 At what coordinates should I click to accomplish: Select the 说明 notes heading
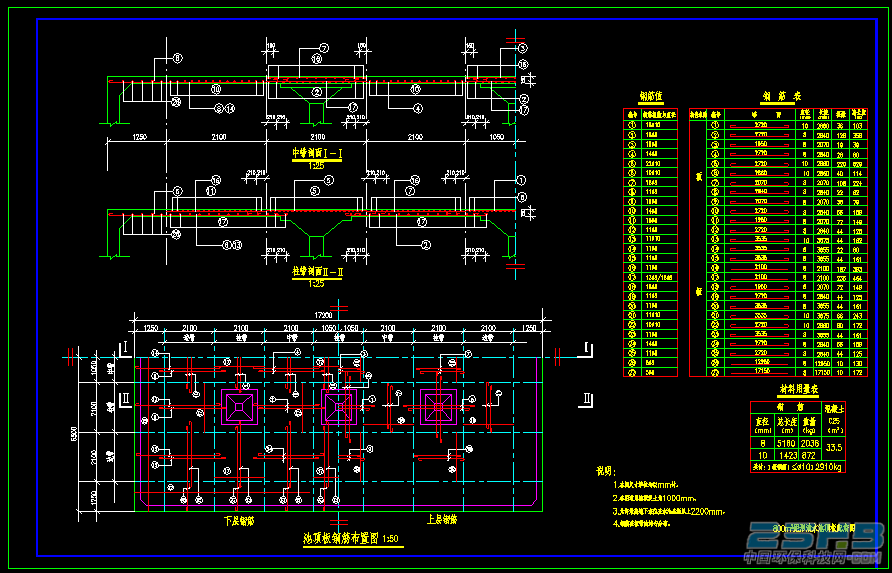point(606,471)
